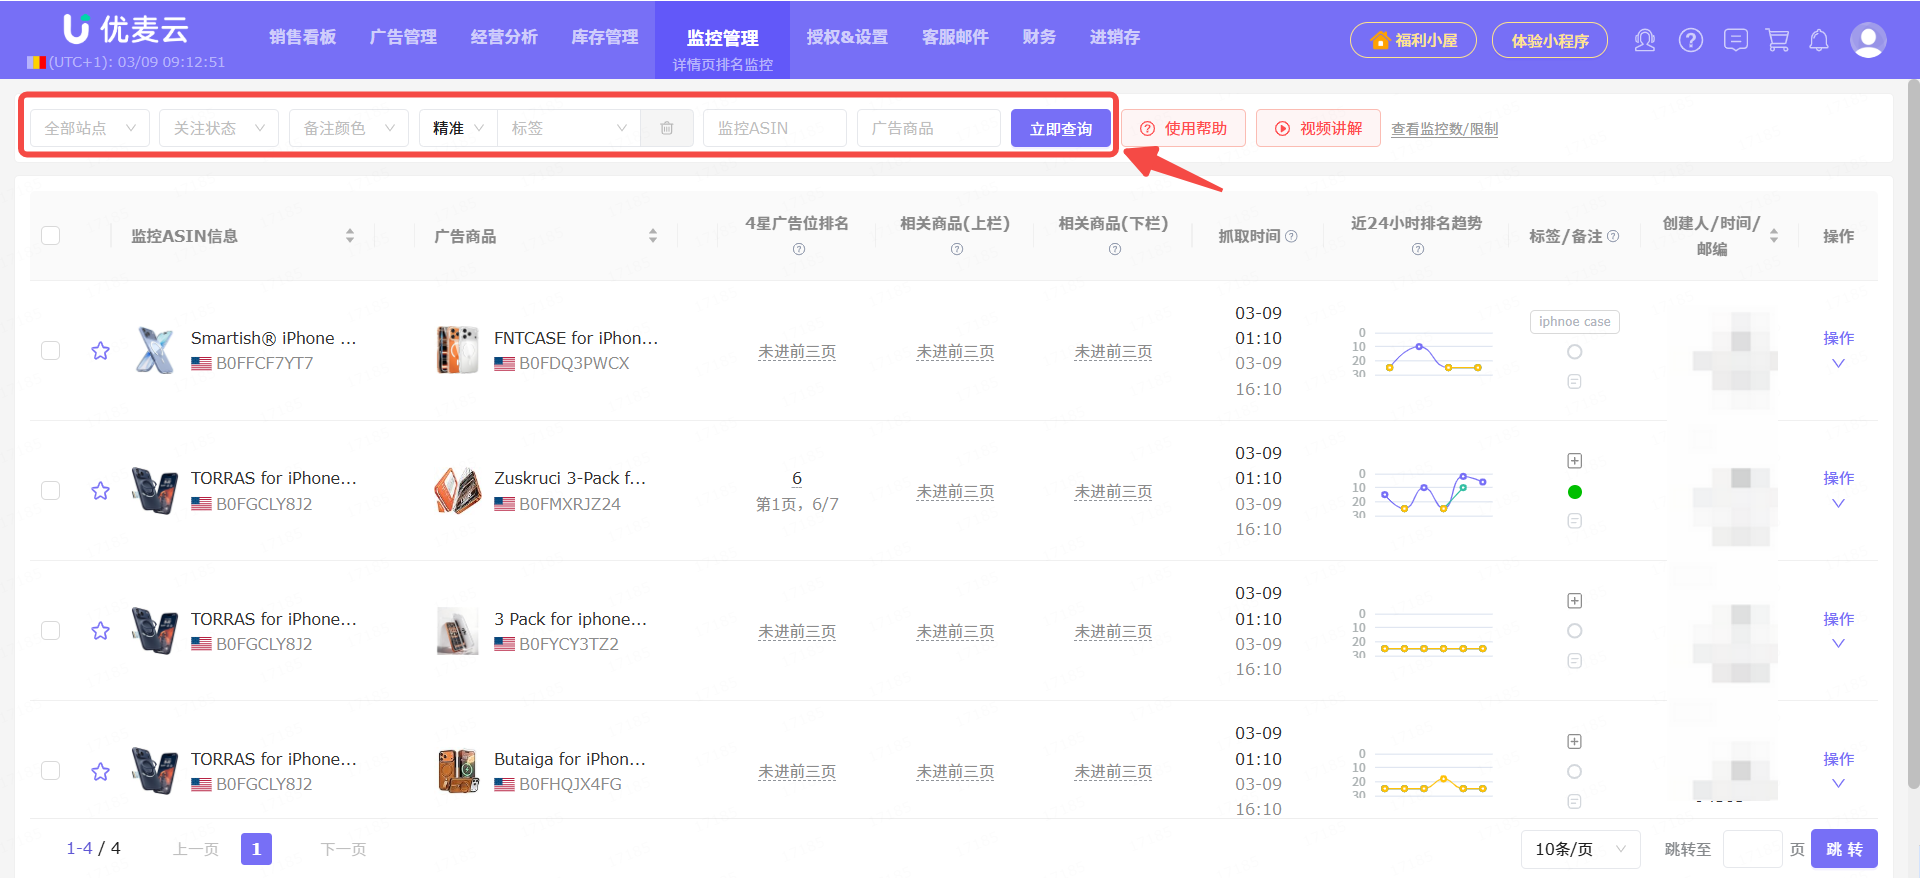Screen dimensions: 1920x878
Task: Open the customer service headset icon
Action: (1644, 40)
